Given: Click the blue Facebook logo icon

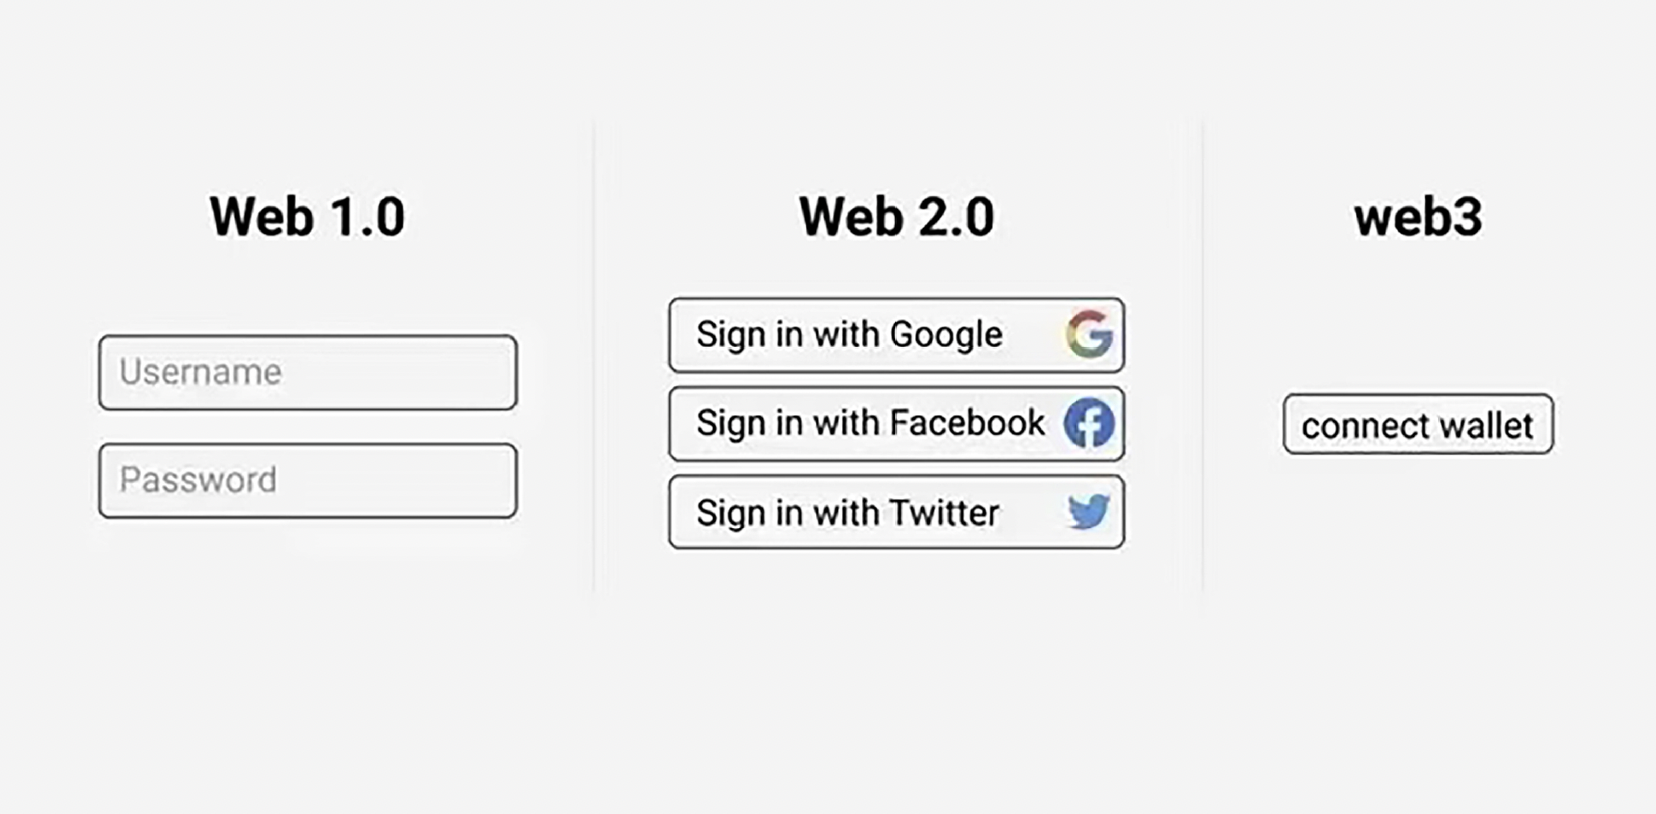Looking at the screenshot, I should [x=1089, y=423].
